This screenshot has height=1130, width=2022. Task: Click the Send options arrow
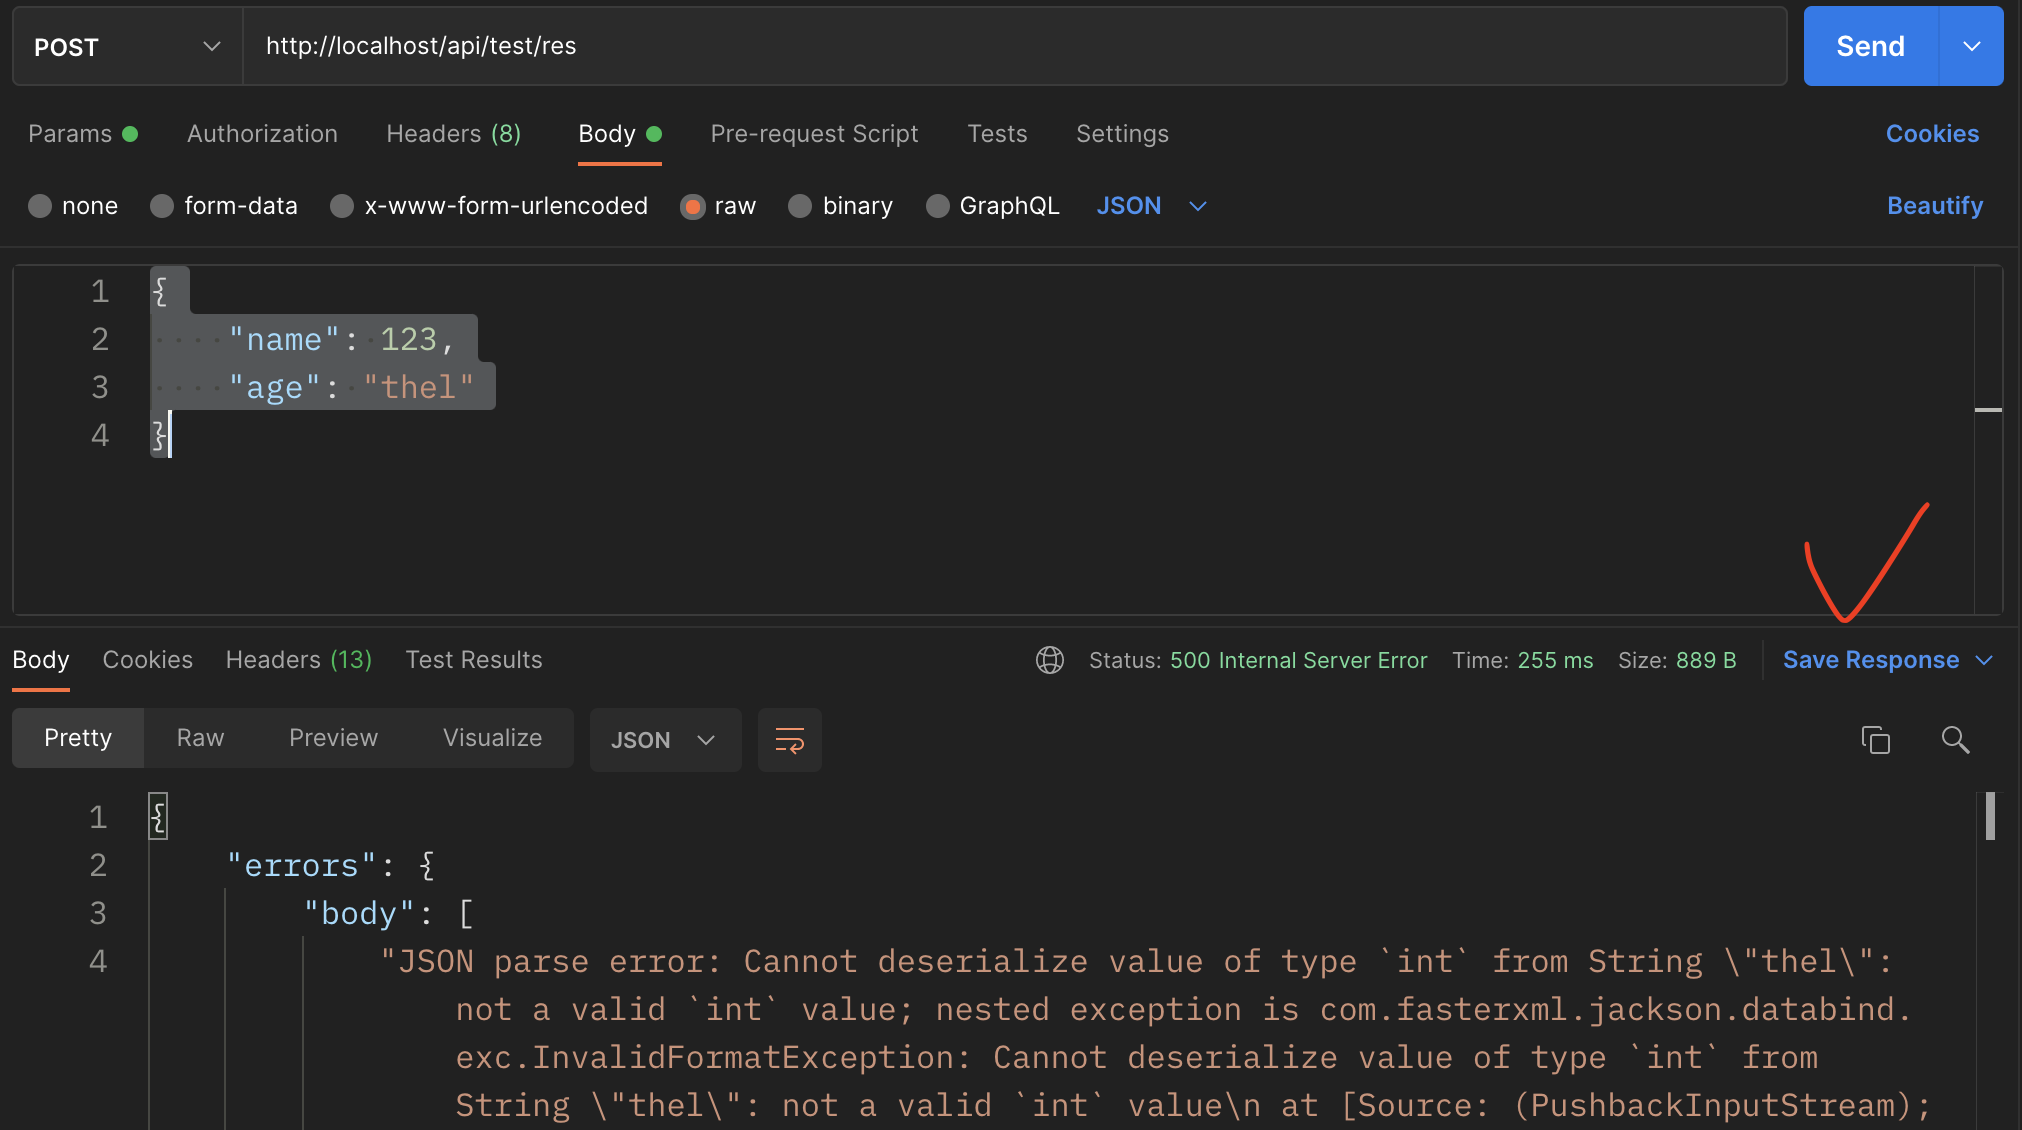(1971, 46)
